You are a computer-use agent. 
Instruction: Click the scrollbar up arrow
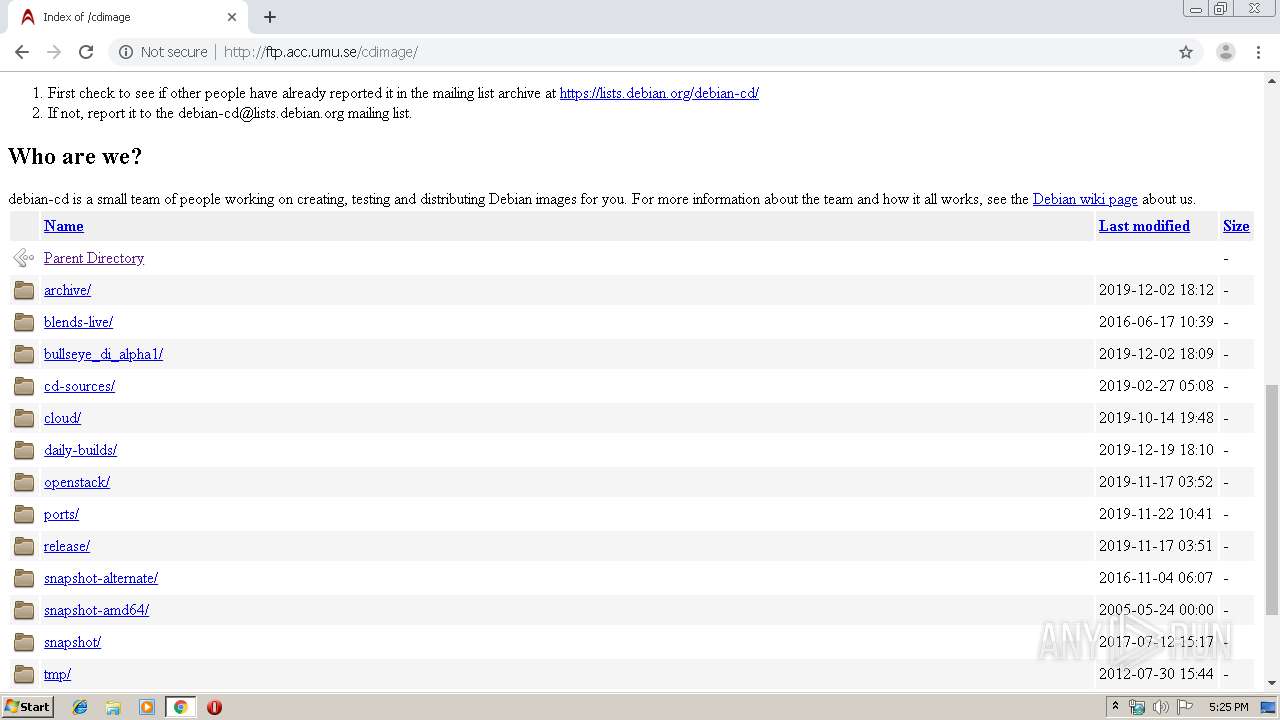1272,80
